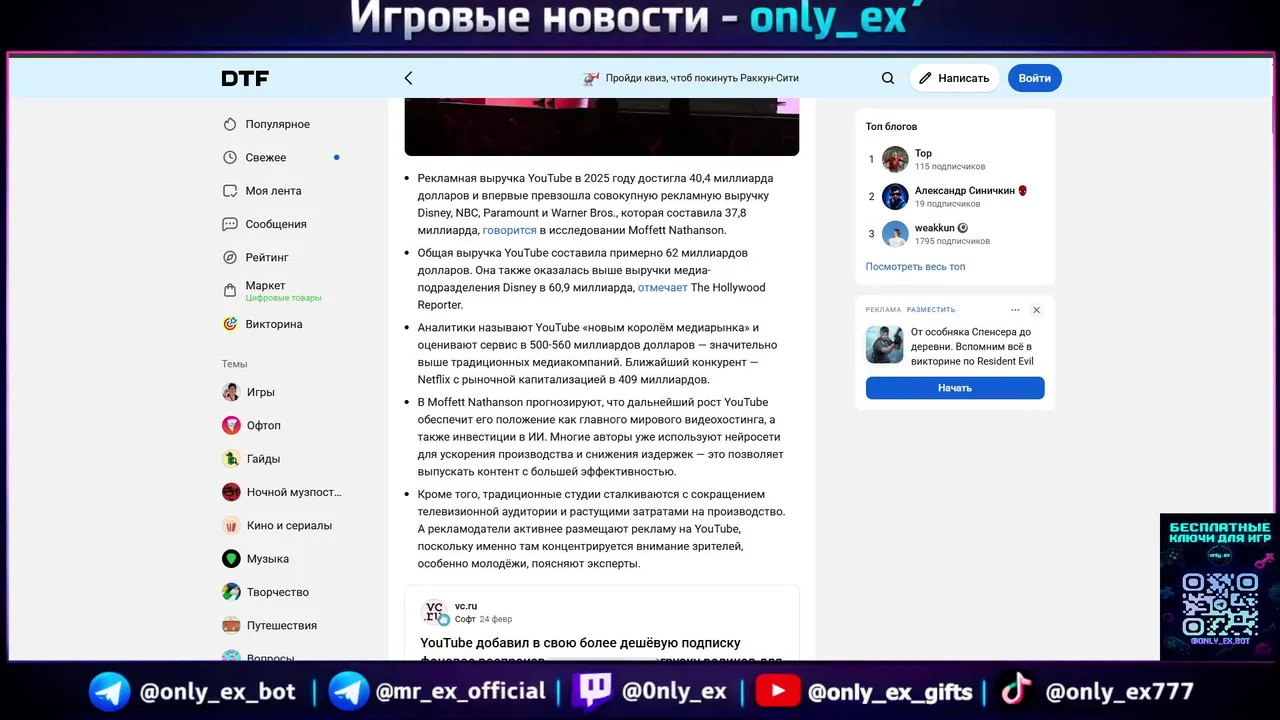This screenshot has height=720, width=1280.
Task: Click the Войти login button
Action: pos(1035,78)
